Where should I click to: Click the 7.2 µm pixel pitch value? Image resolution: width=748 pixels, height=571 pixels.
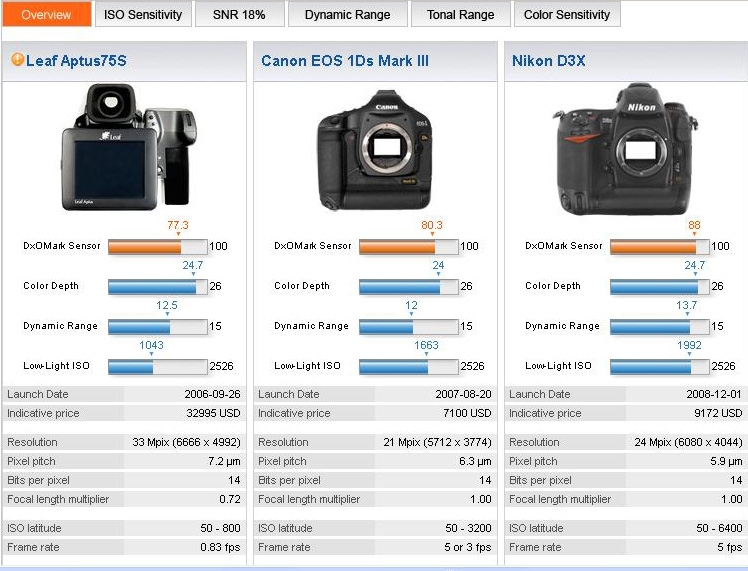224,461
